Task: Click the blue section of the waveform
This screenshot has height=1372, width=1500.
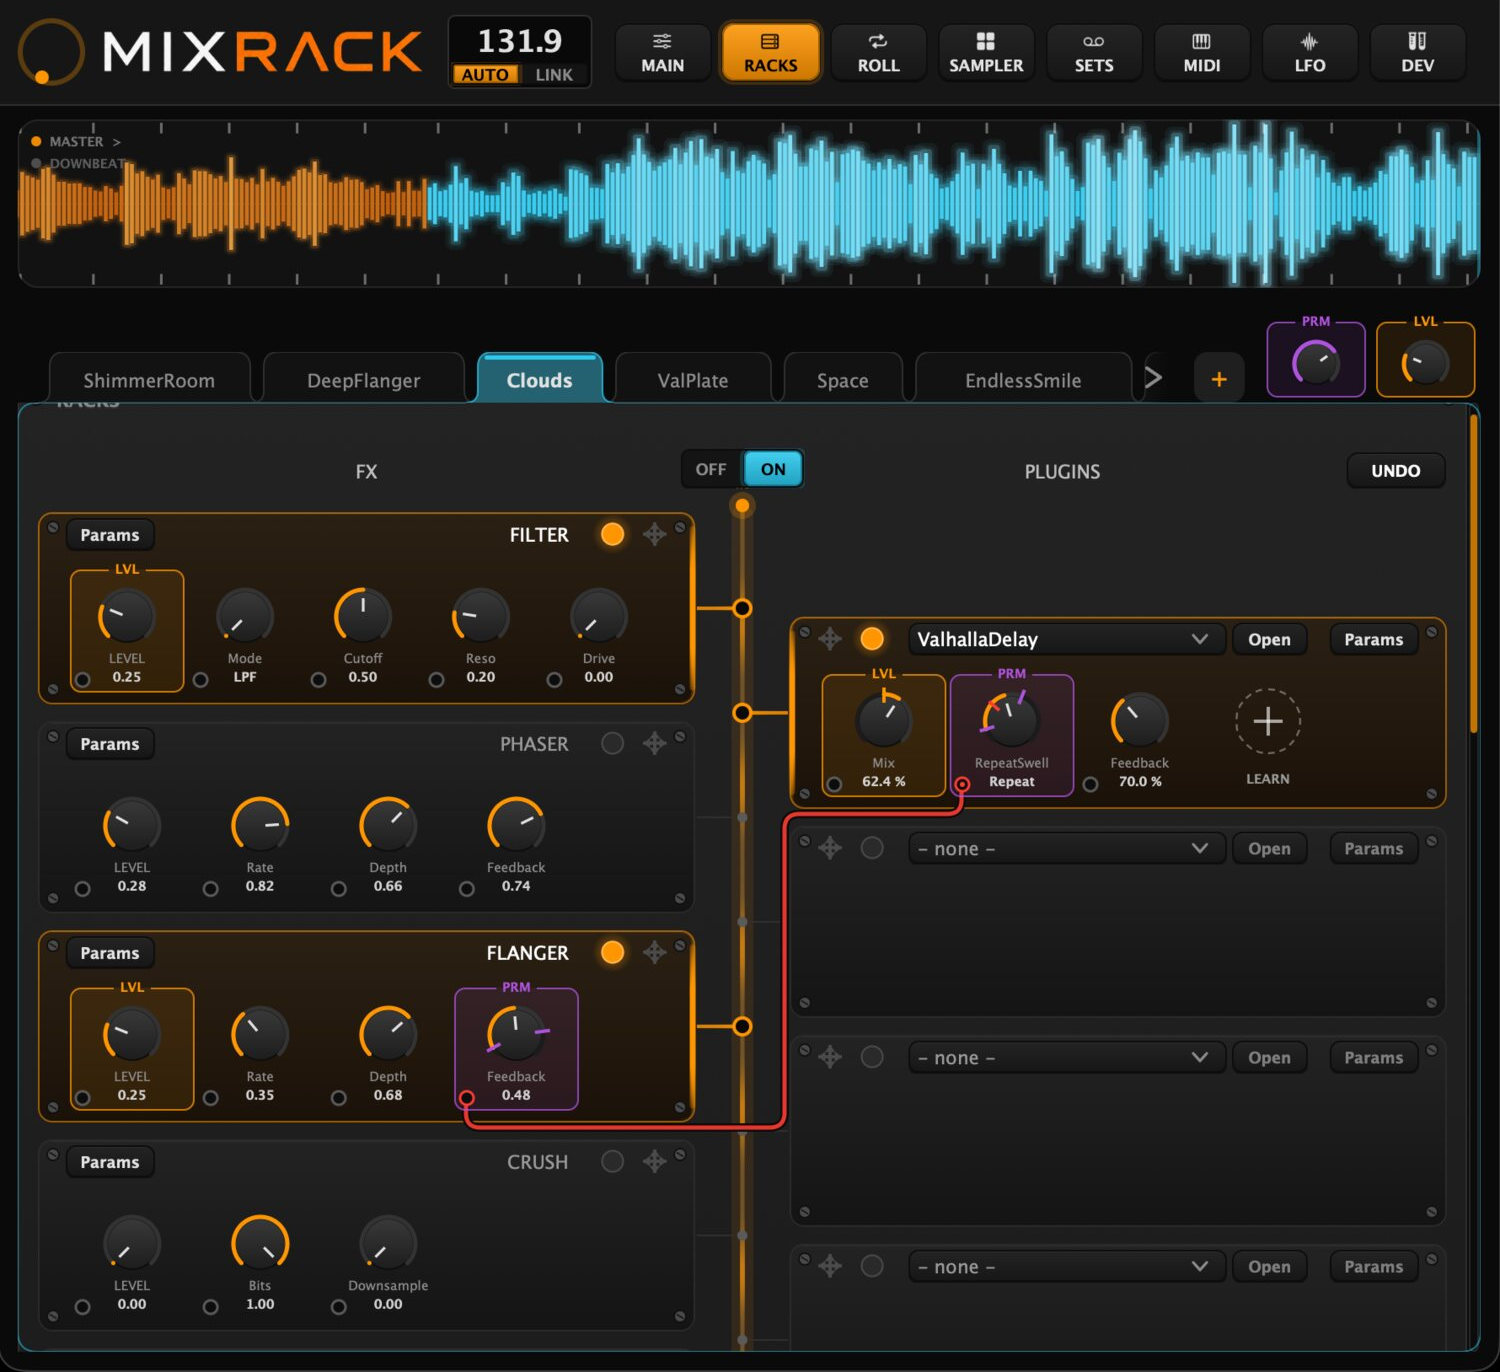Action: 953,203
